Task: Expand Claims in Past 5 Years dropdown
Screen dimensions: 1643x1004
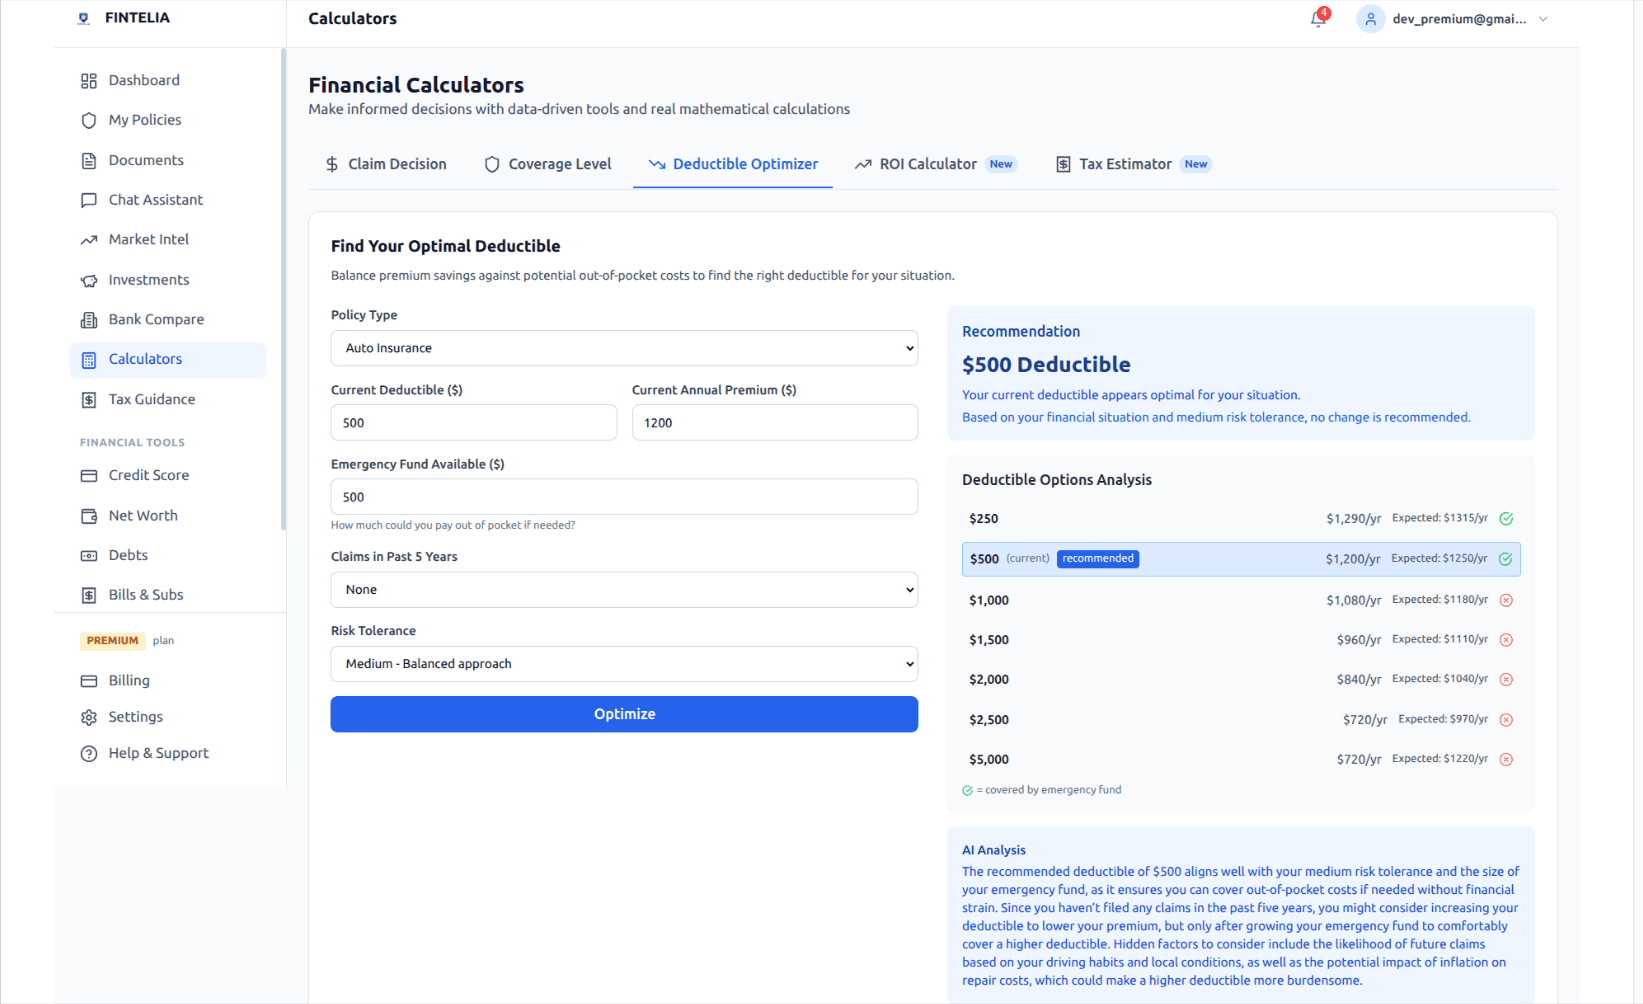Action: (624, 590)
